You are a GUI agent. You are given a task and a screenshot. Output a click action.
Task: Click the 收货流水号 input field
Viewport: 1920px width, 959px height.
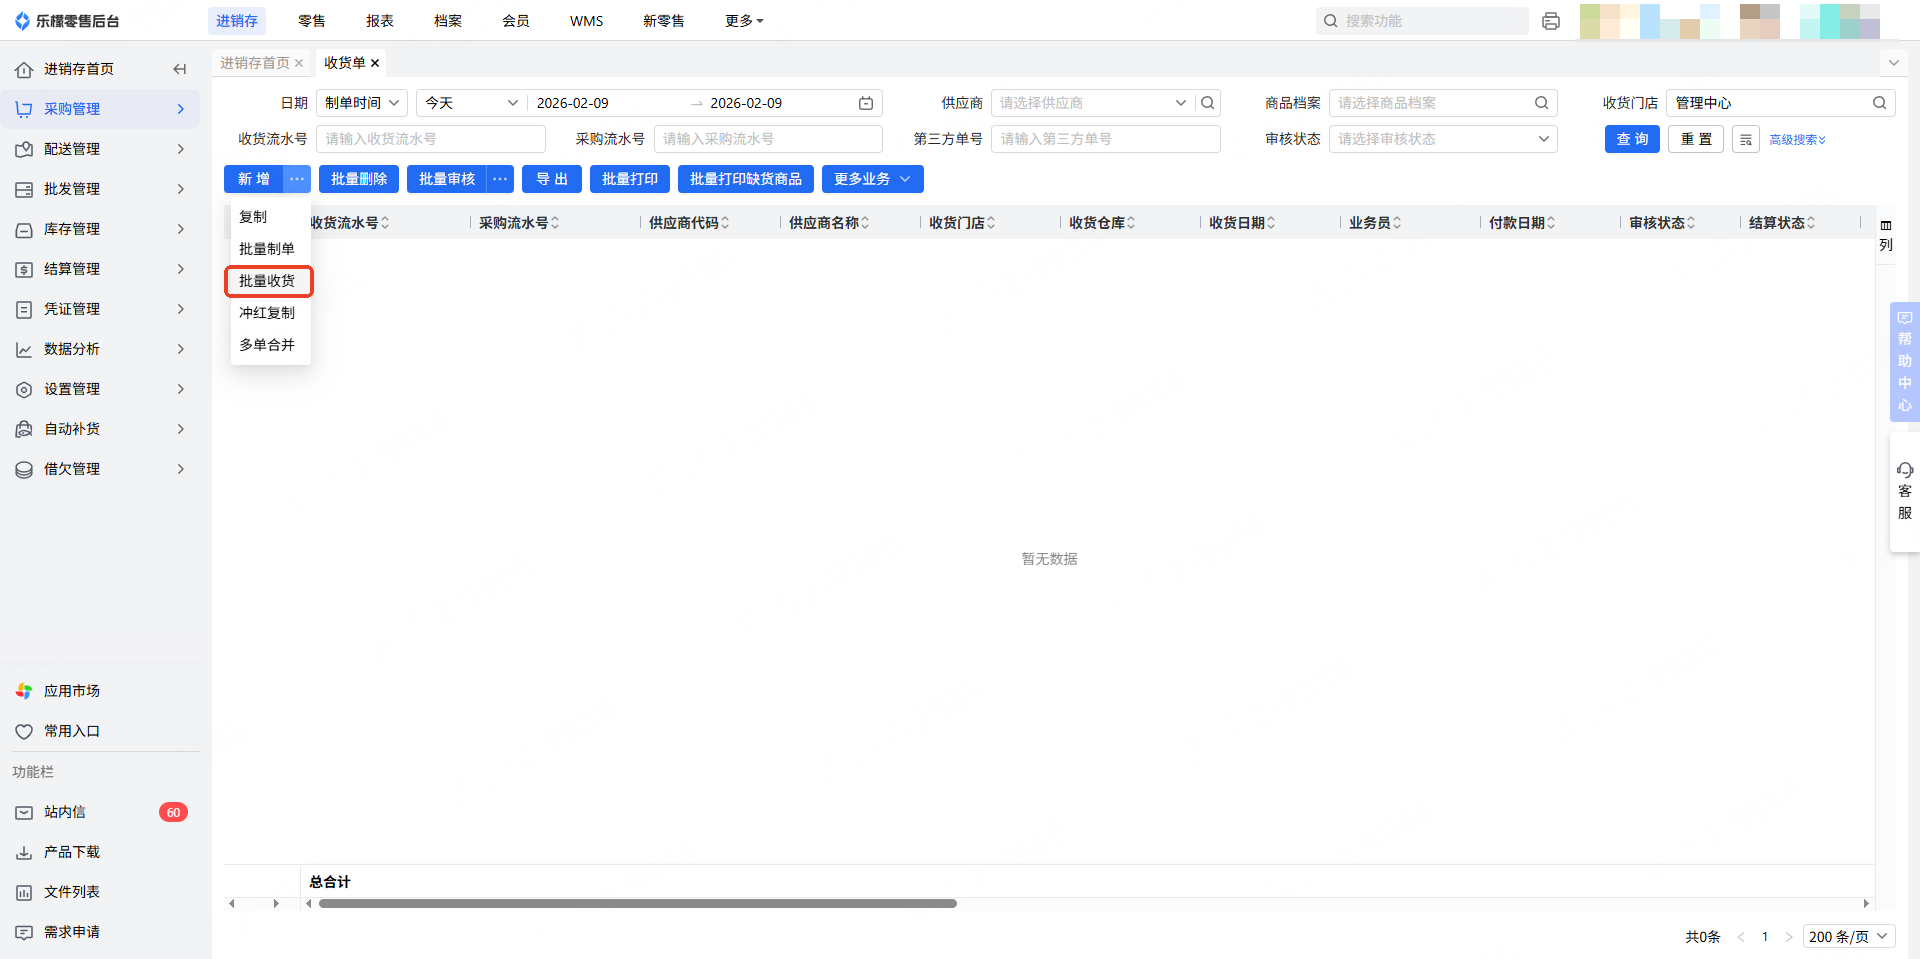coord(431,139)
